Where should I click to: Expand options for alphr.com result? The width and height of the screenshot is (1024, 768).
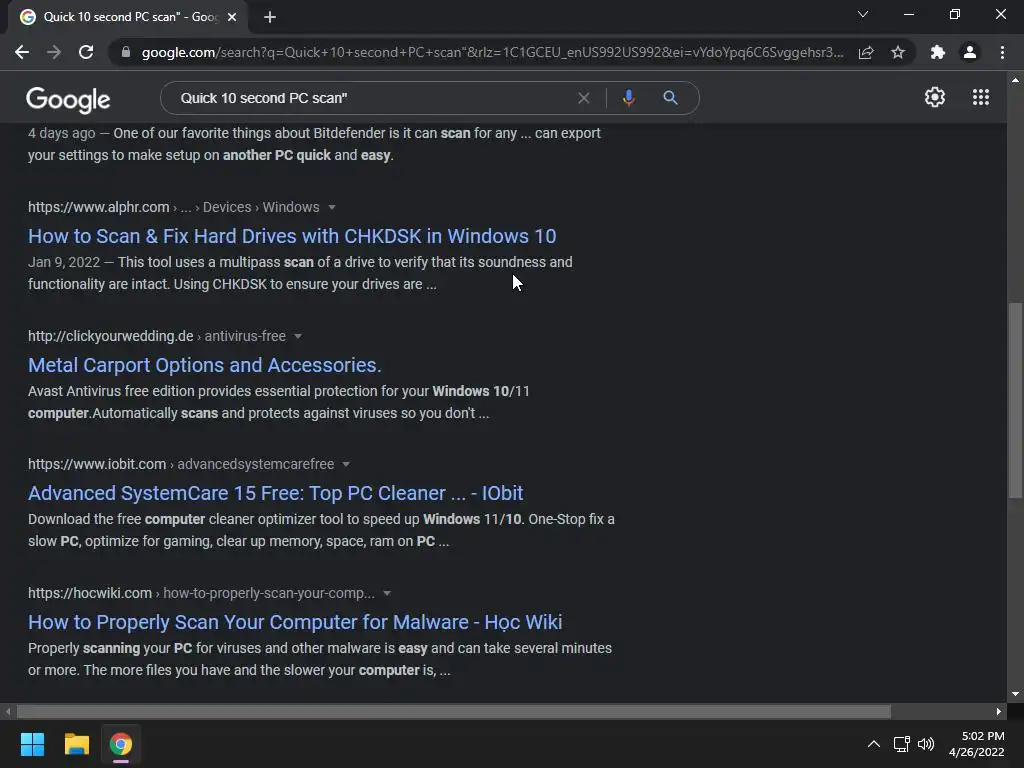pyautogui.click(x=332, y=207)
